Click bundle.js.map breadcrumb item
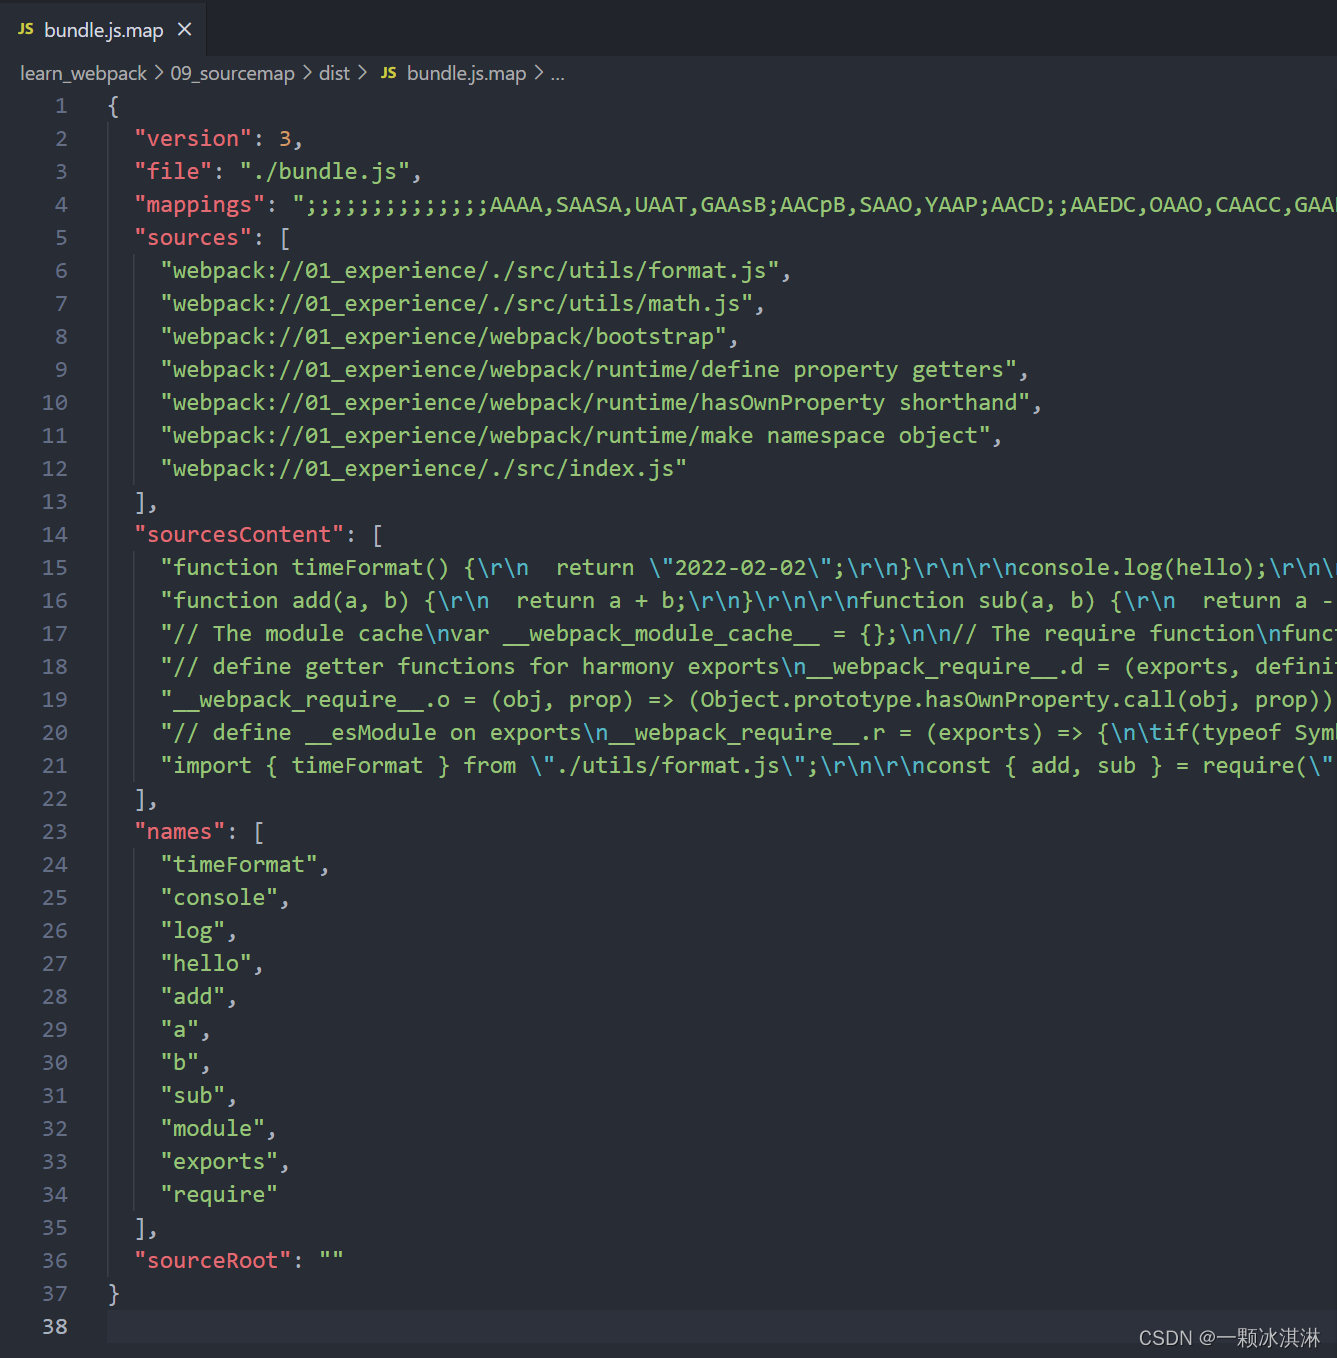1337x1358 pixels. 466,73
